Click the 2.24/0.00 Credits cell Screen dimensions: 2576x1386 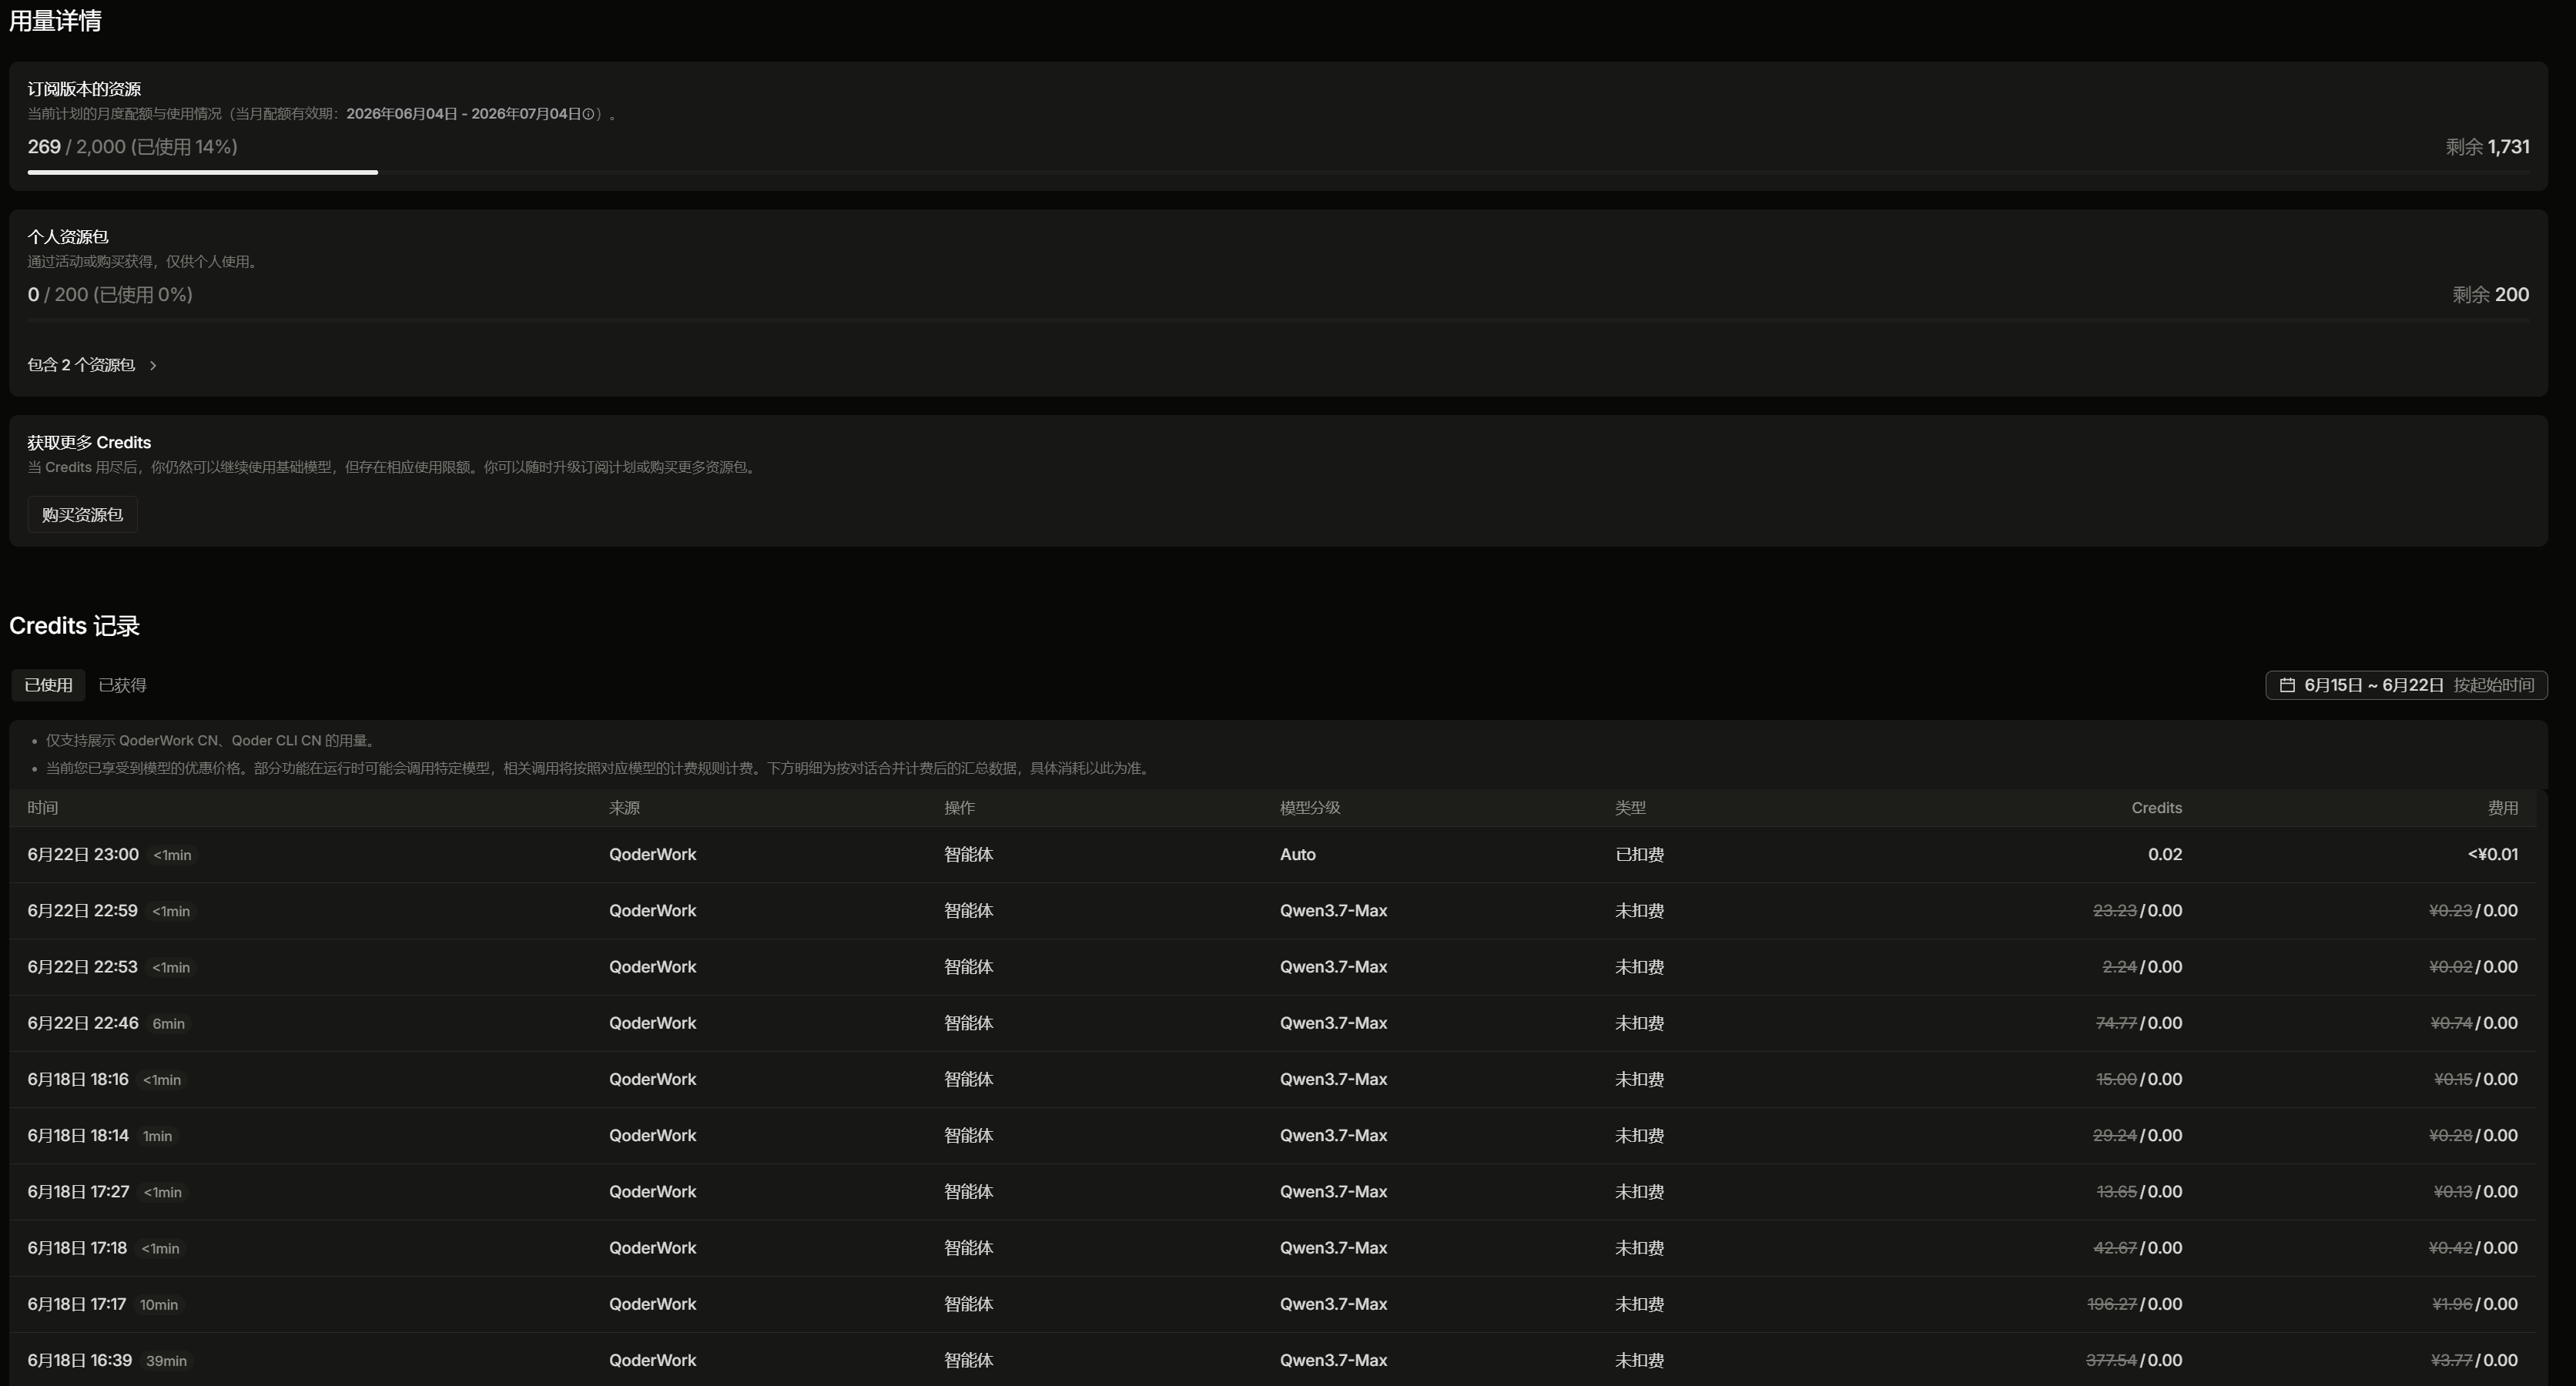click(x=2142, y=967)
